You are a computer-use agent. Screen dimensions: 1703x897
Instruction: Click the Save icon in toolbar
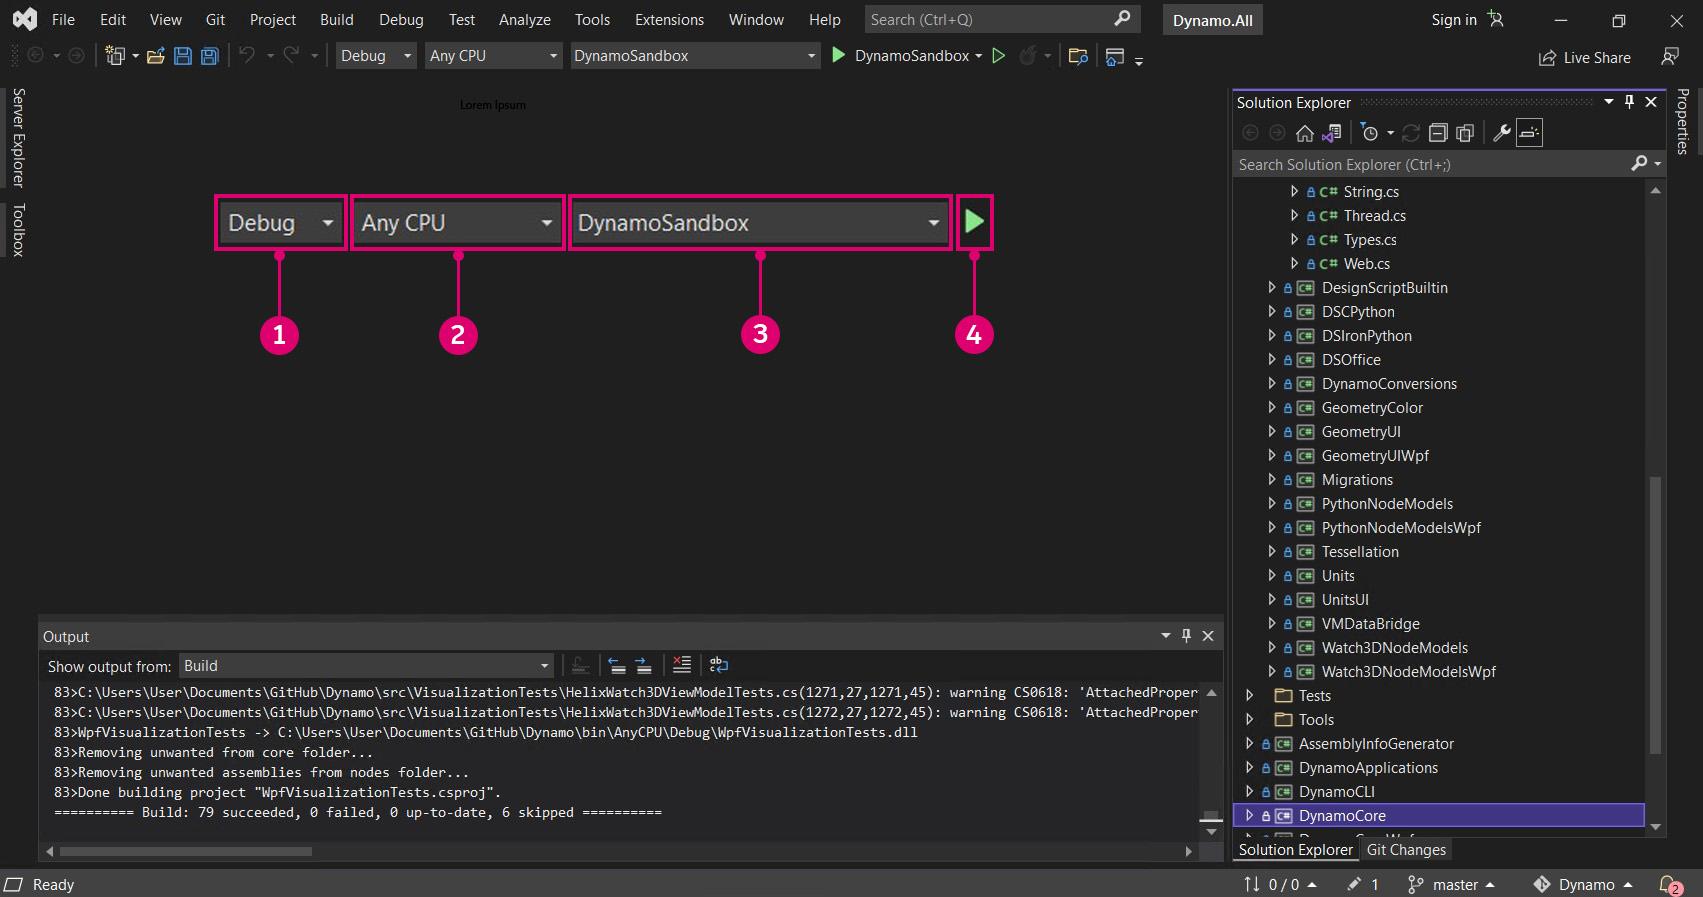(x=183, y=56)
